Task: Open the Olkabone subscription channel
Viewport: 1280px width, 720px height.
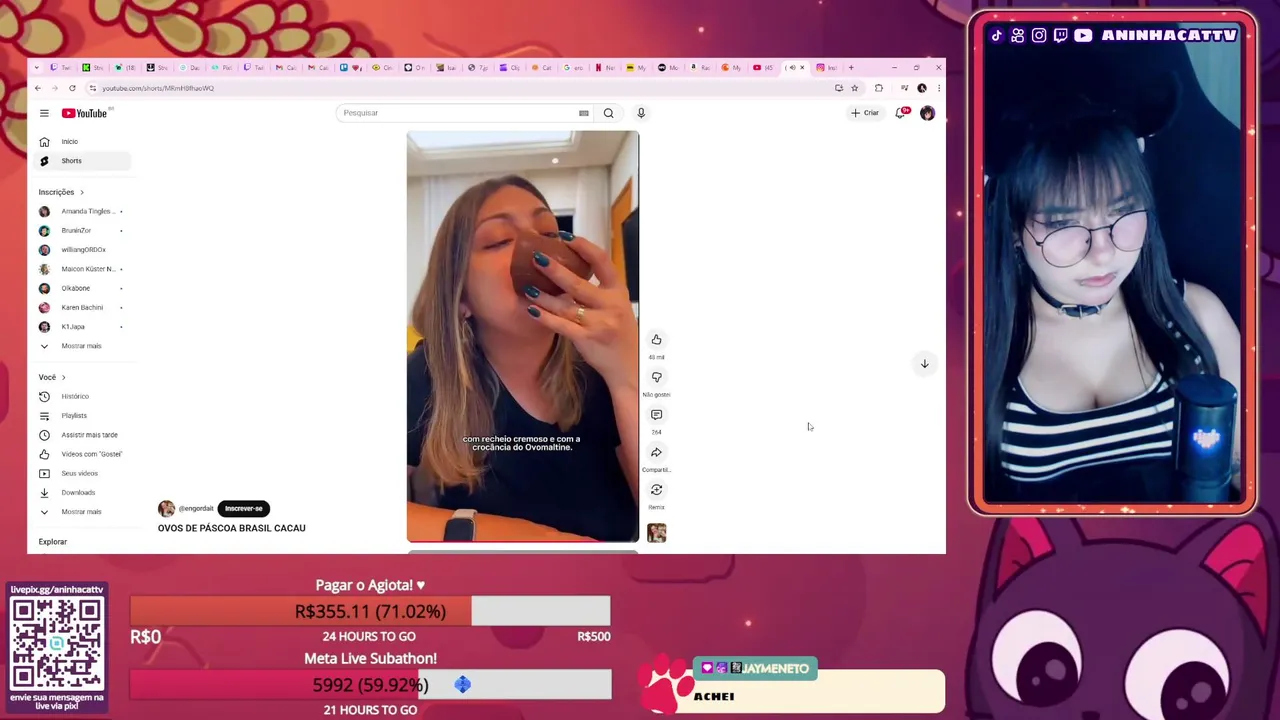Action: [x=82, y=288]
